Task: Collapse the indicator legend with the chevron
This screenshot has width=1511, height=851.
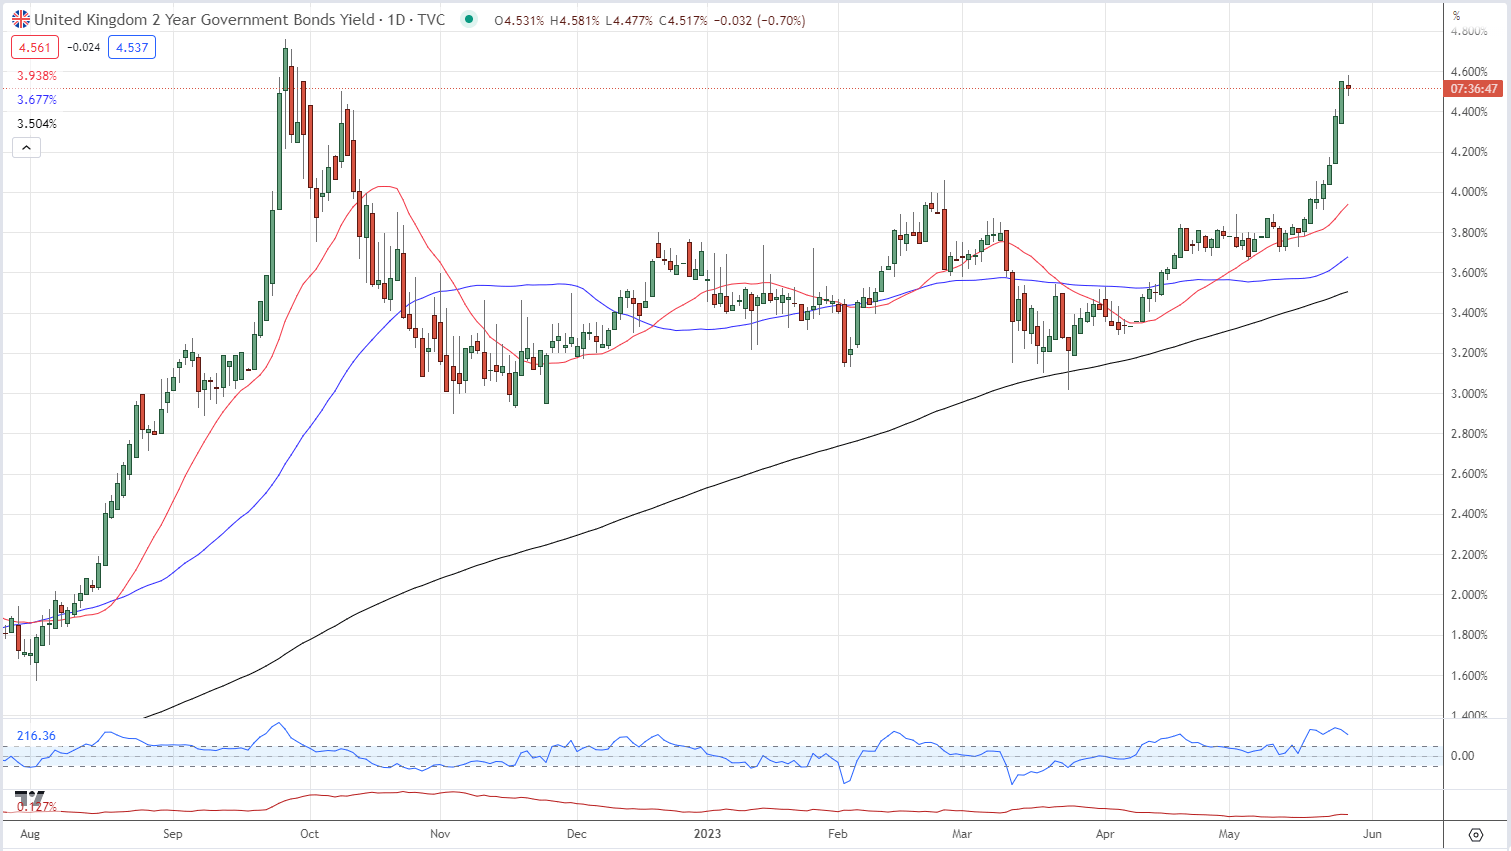Action: pyautogui.click(x=26, y=148)
